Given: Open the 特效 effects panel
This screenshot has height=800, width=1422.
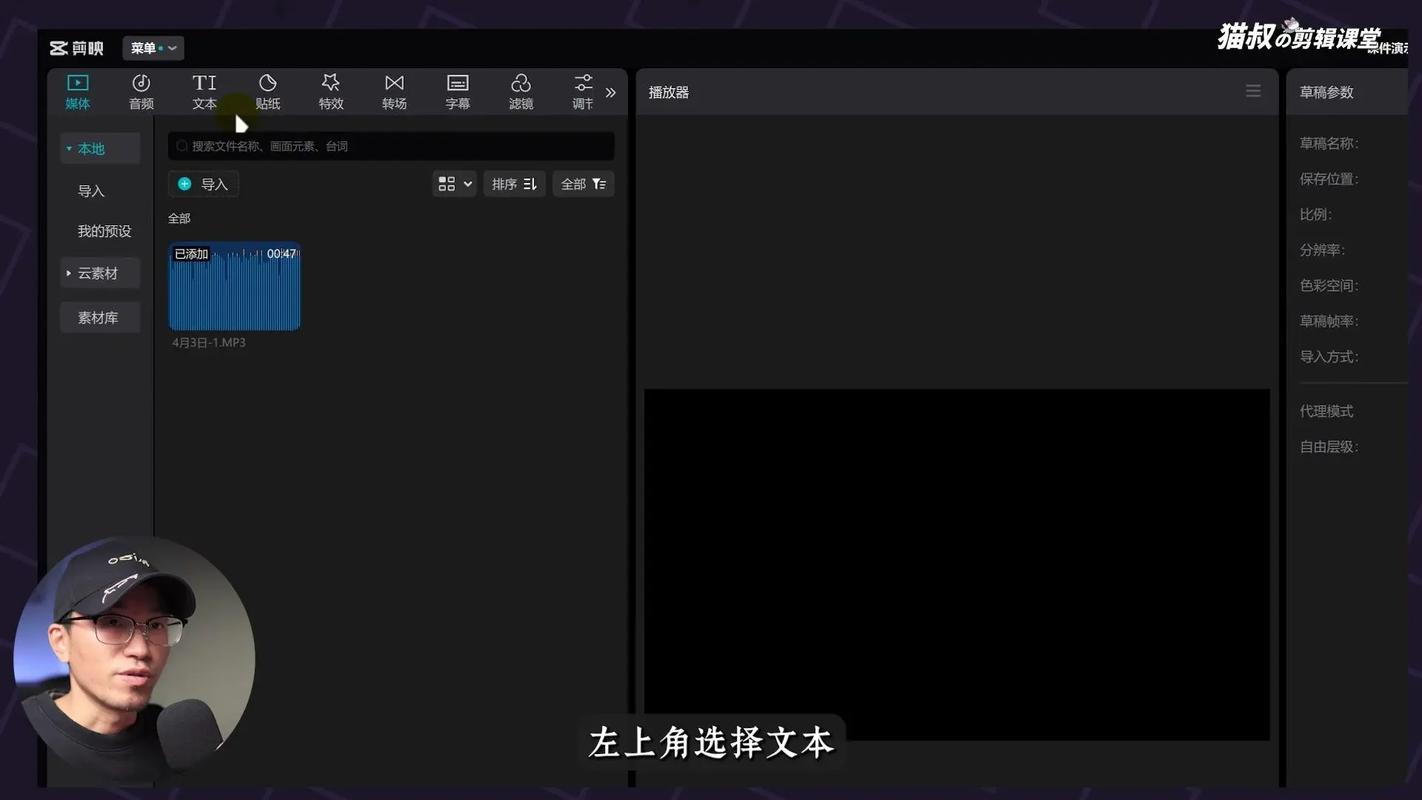Looking at the screenshot, I should click(330, 91).
